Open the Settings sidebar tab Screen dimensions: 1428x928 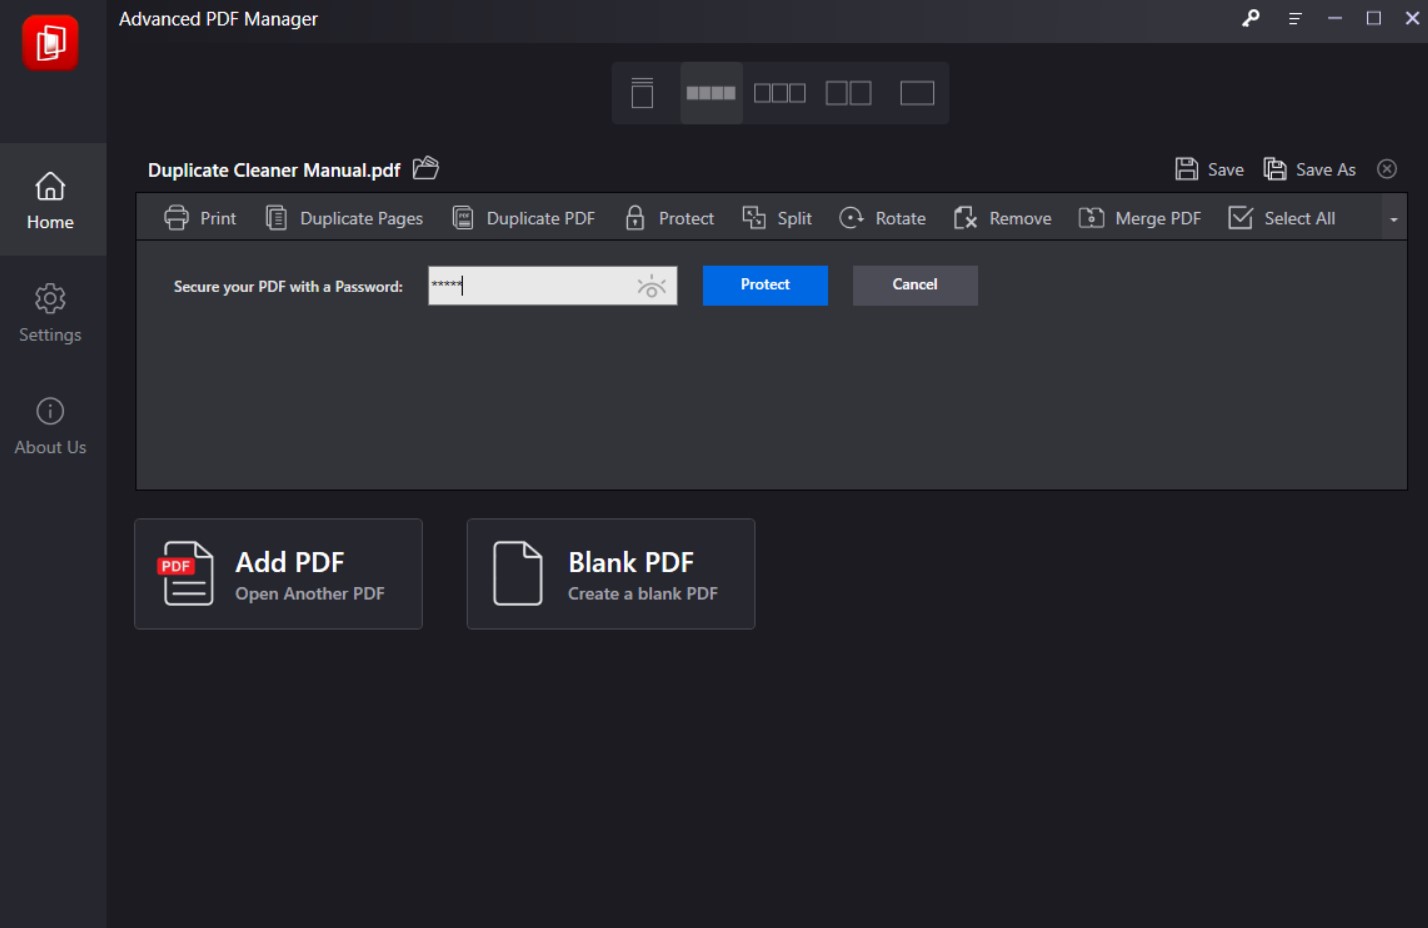coord(50,312)
